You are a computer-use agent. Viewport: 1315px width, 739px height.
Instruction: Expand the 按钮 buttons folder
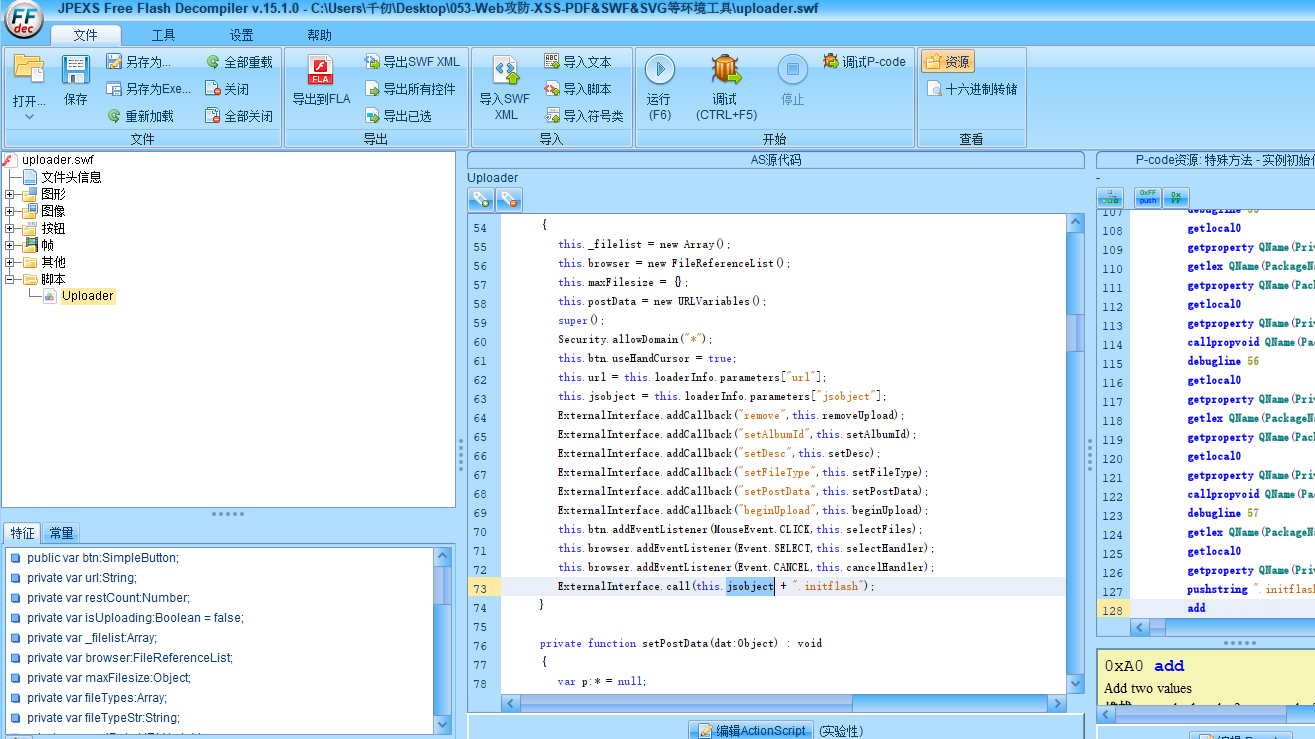10,228
